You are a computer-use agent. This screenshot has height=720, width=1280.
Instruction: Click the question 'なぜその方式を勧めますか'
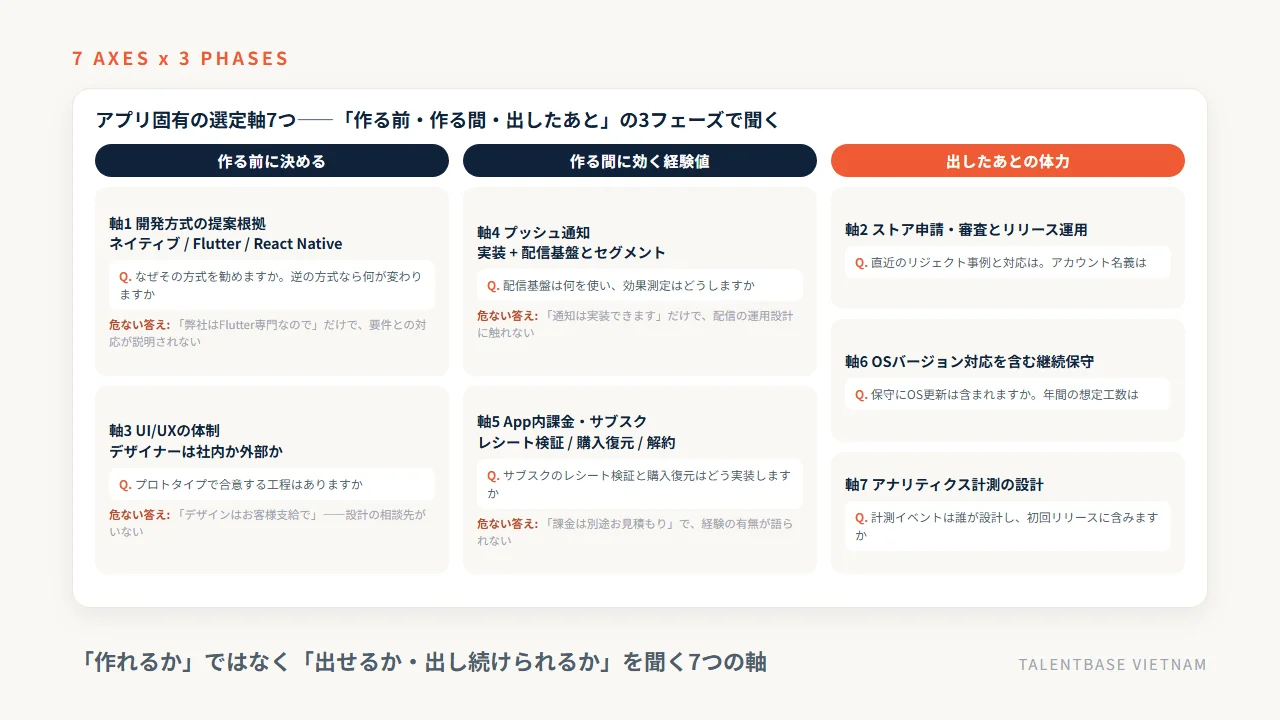[272, 285]
